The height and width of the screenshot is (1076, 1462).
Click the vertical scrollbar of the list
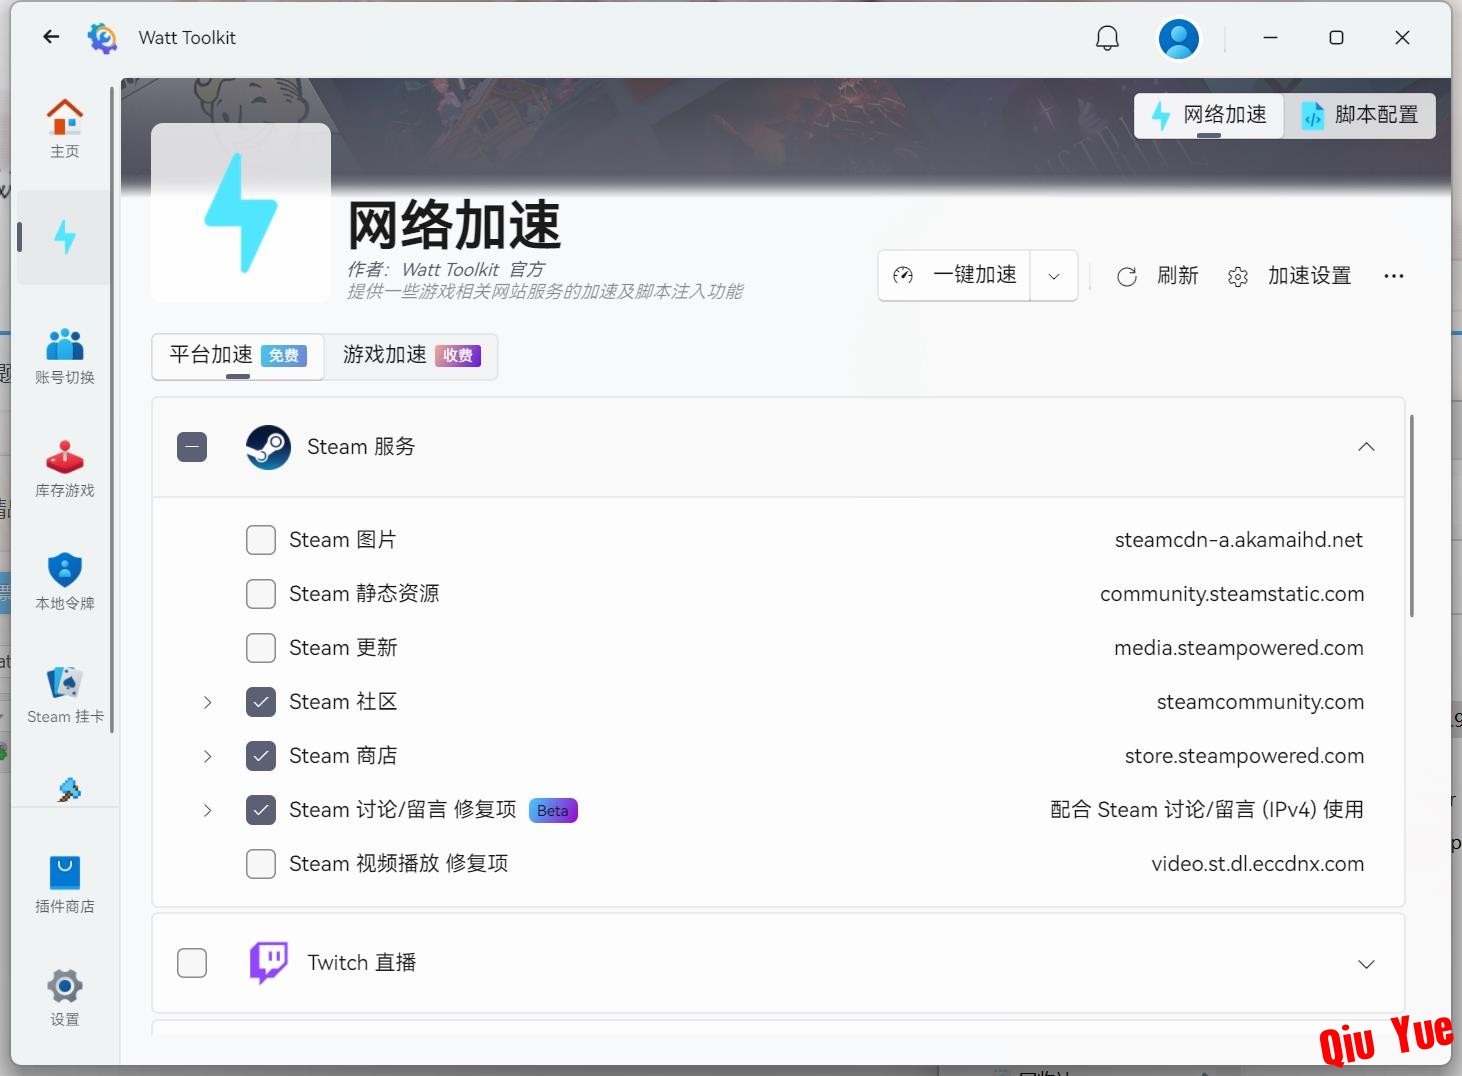[x=1412, y=517]
